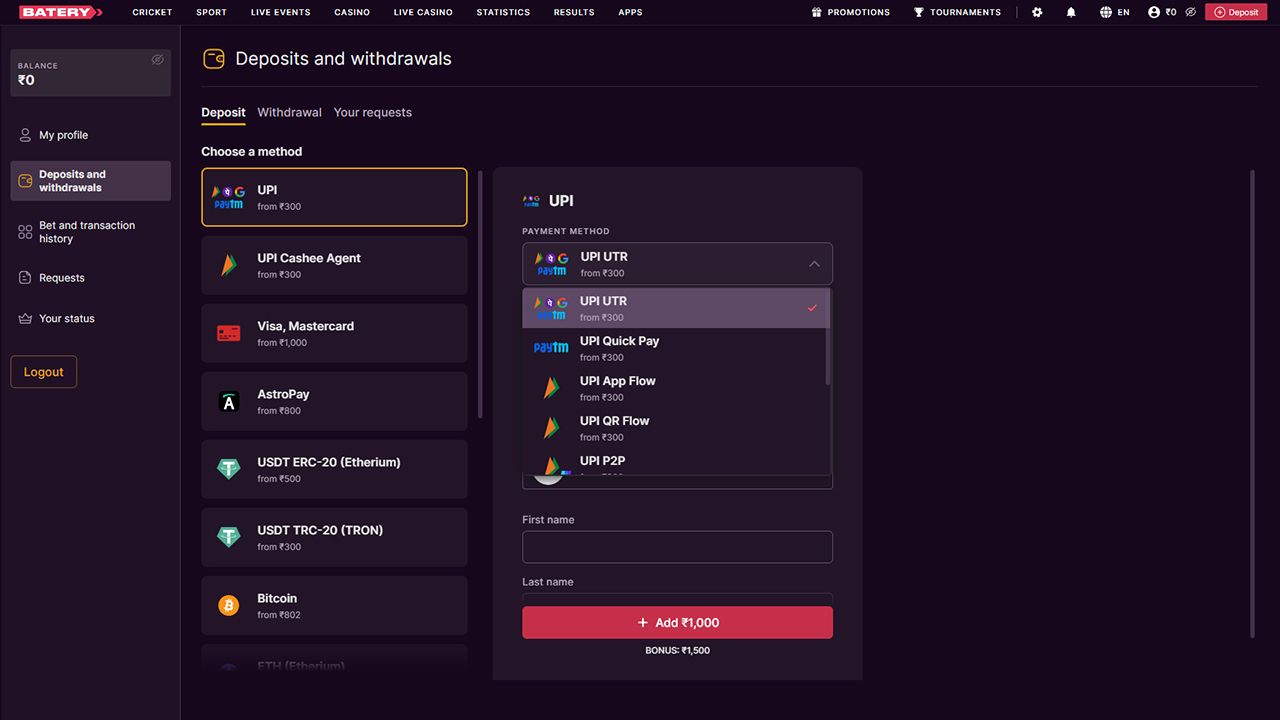This screenshot has height=720, width=1280.
Task: Click the Requests document icon
Action: [25, 278]
